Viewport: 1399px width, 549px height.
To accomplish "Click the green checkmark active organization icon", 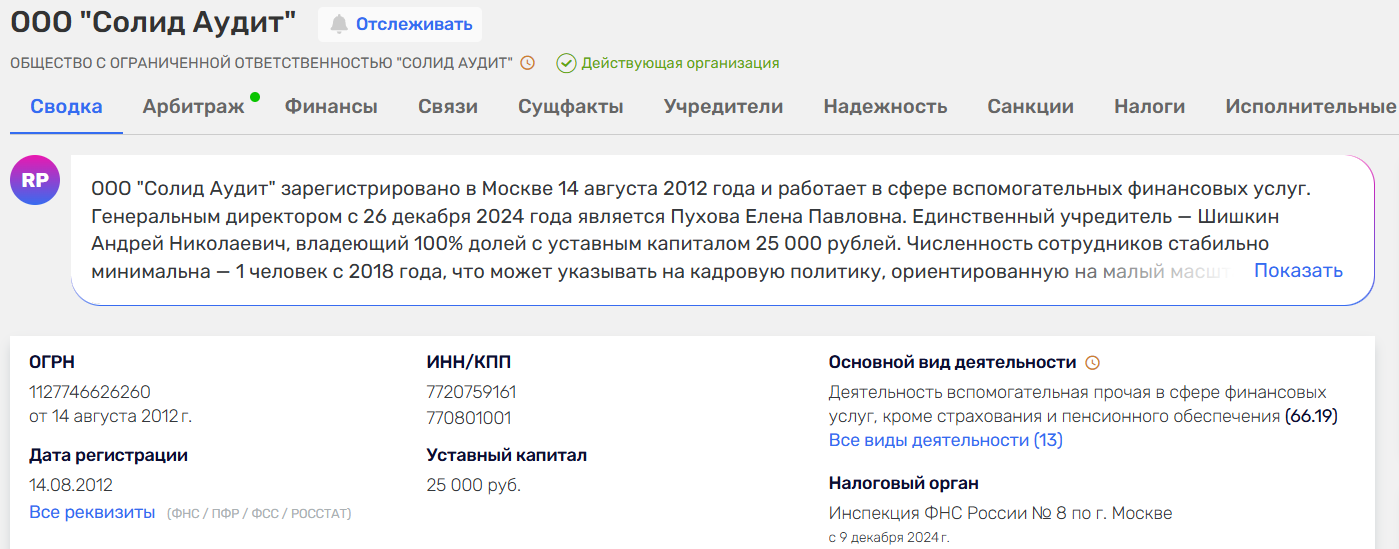I will pos(566,63).
